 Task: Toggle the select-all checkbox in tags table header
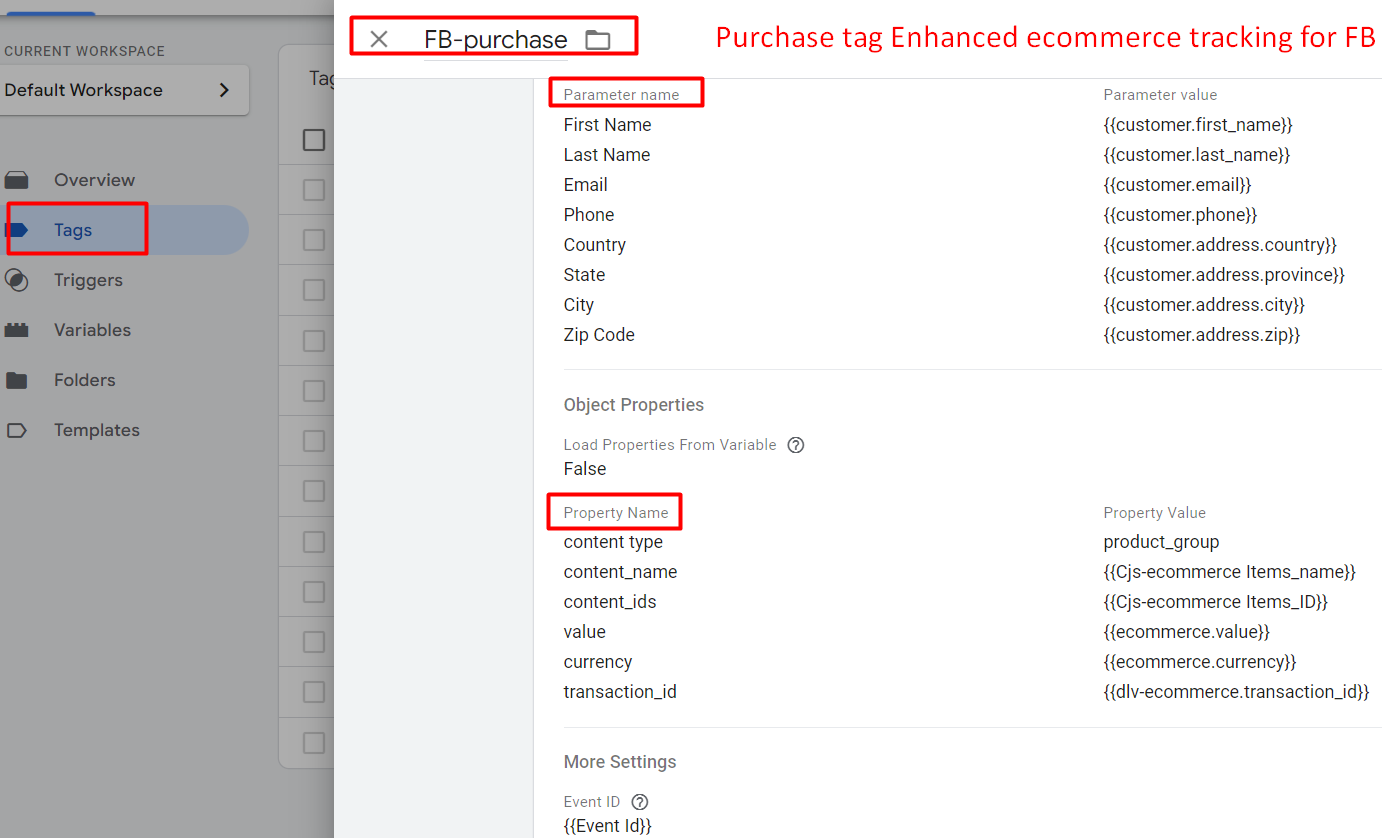(x=314, y=140)
